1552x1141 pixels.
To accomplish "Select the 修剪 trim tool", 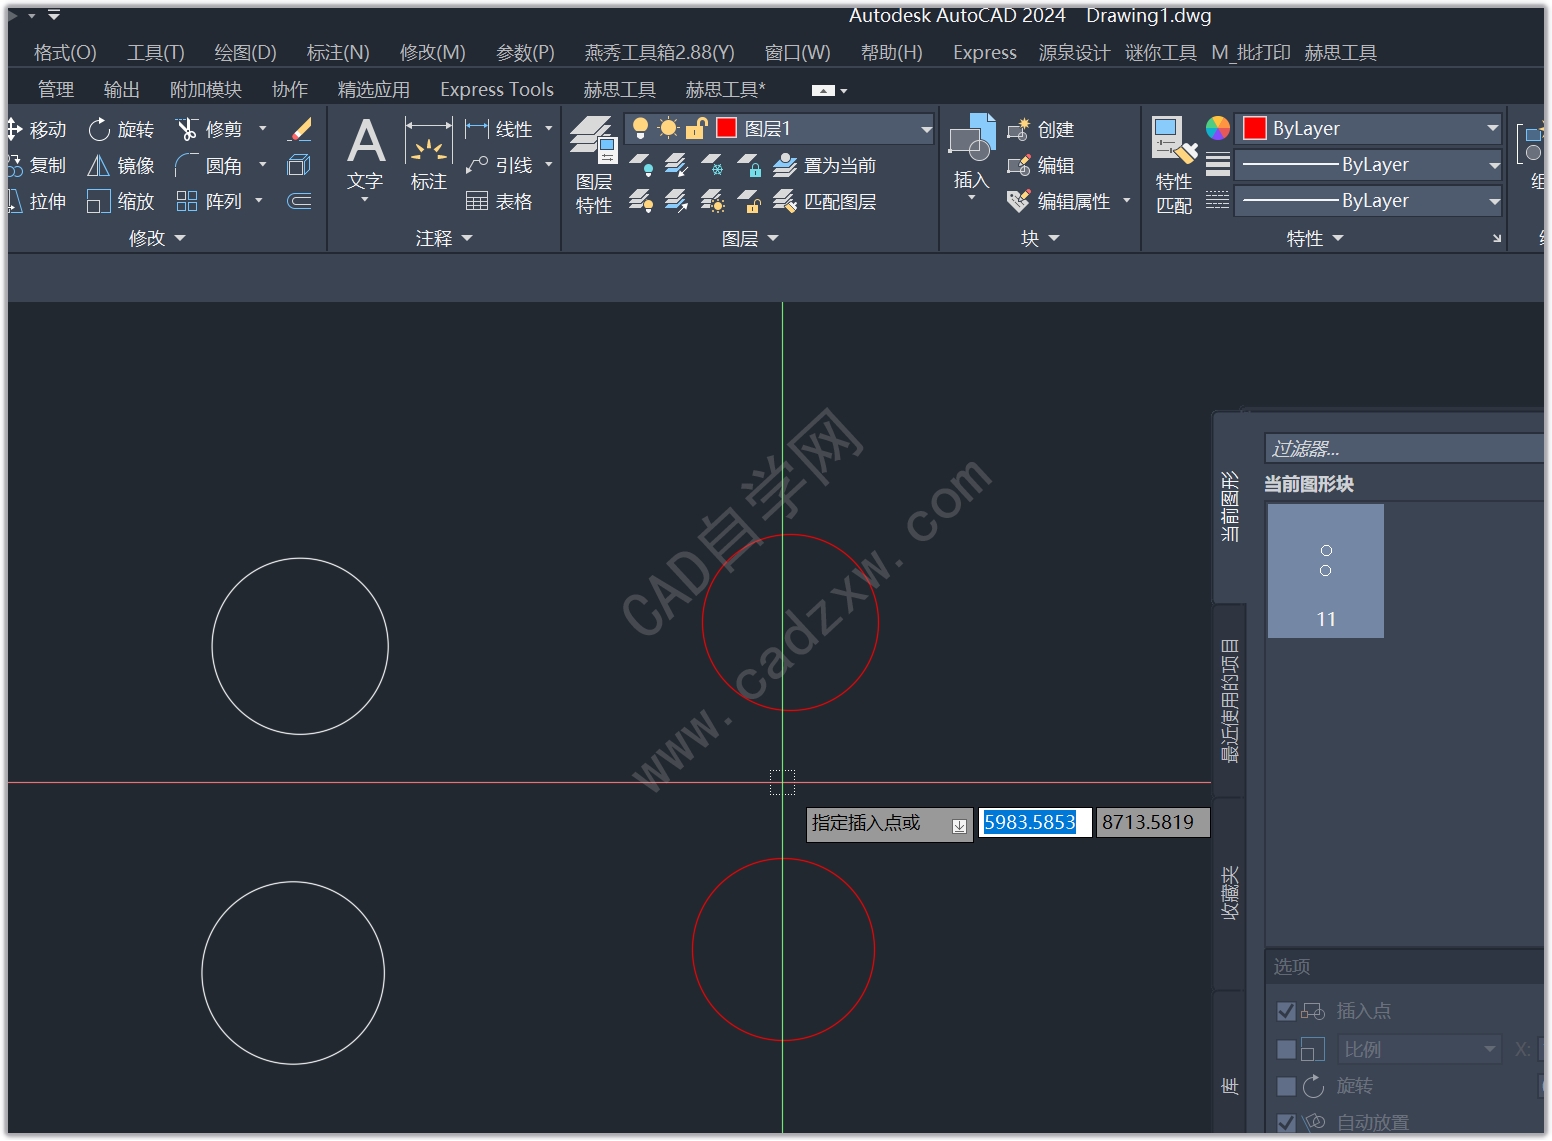I will click(x=209, y=129).
